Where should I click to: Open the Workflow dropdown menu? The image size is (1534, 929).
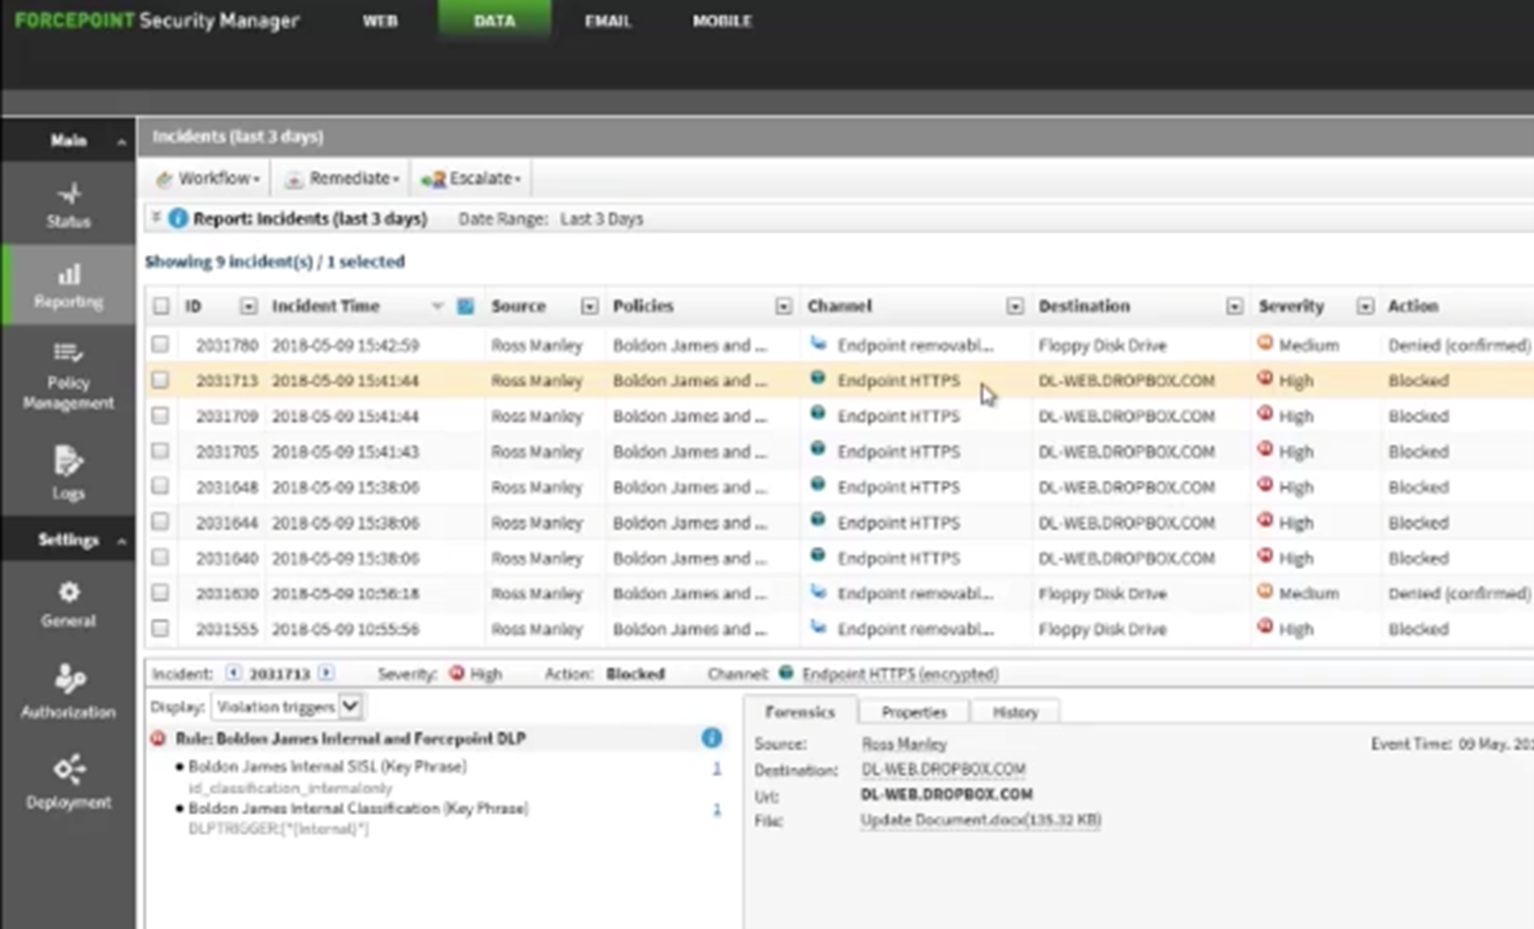point(208,178)
